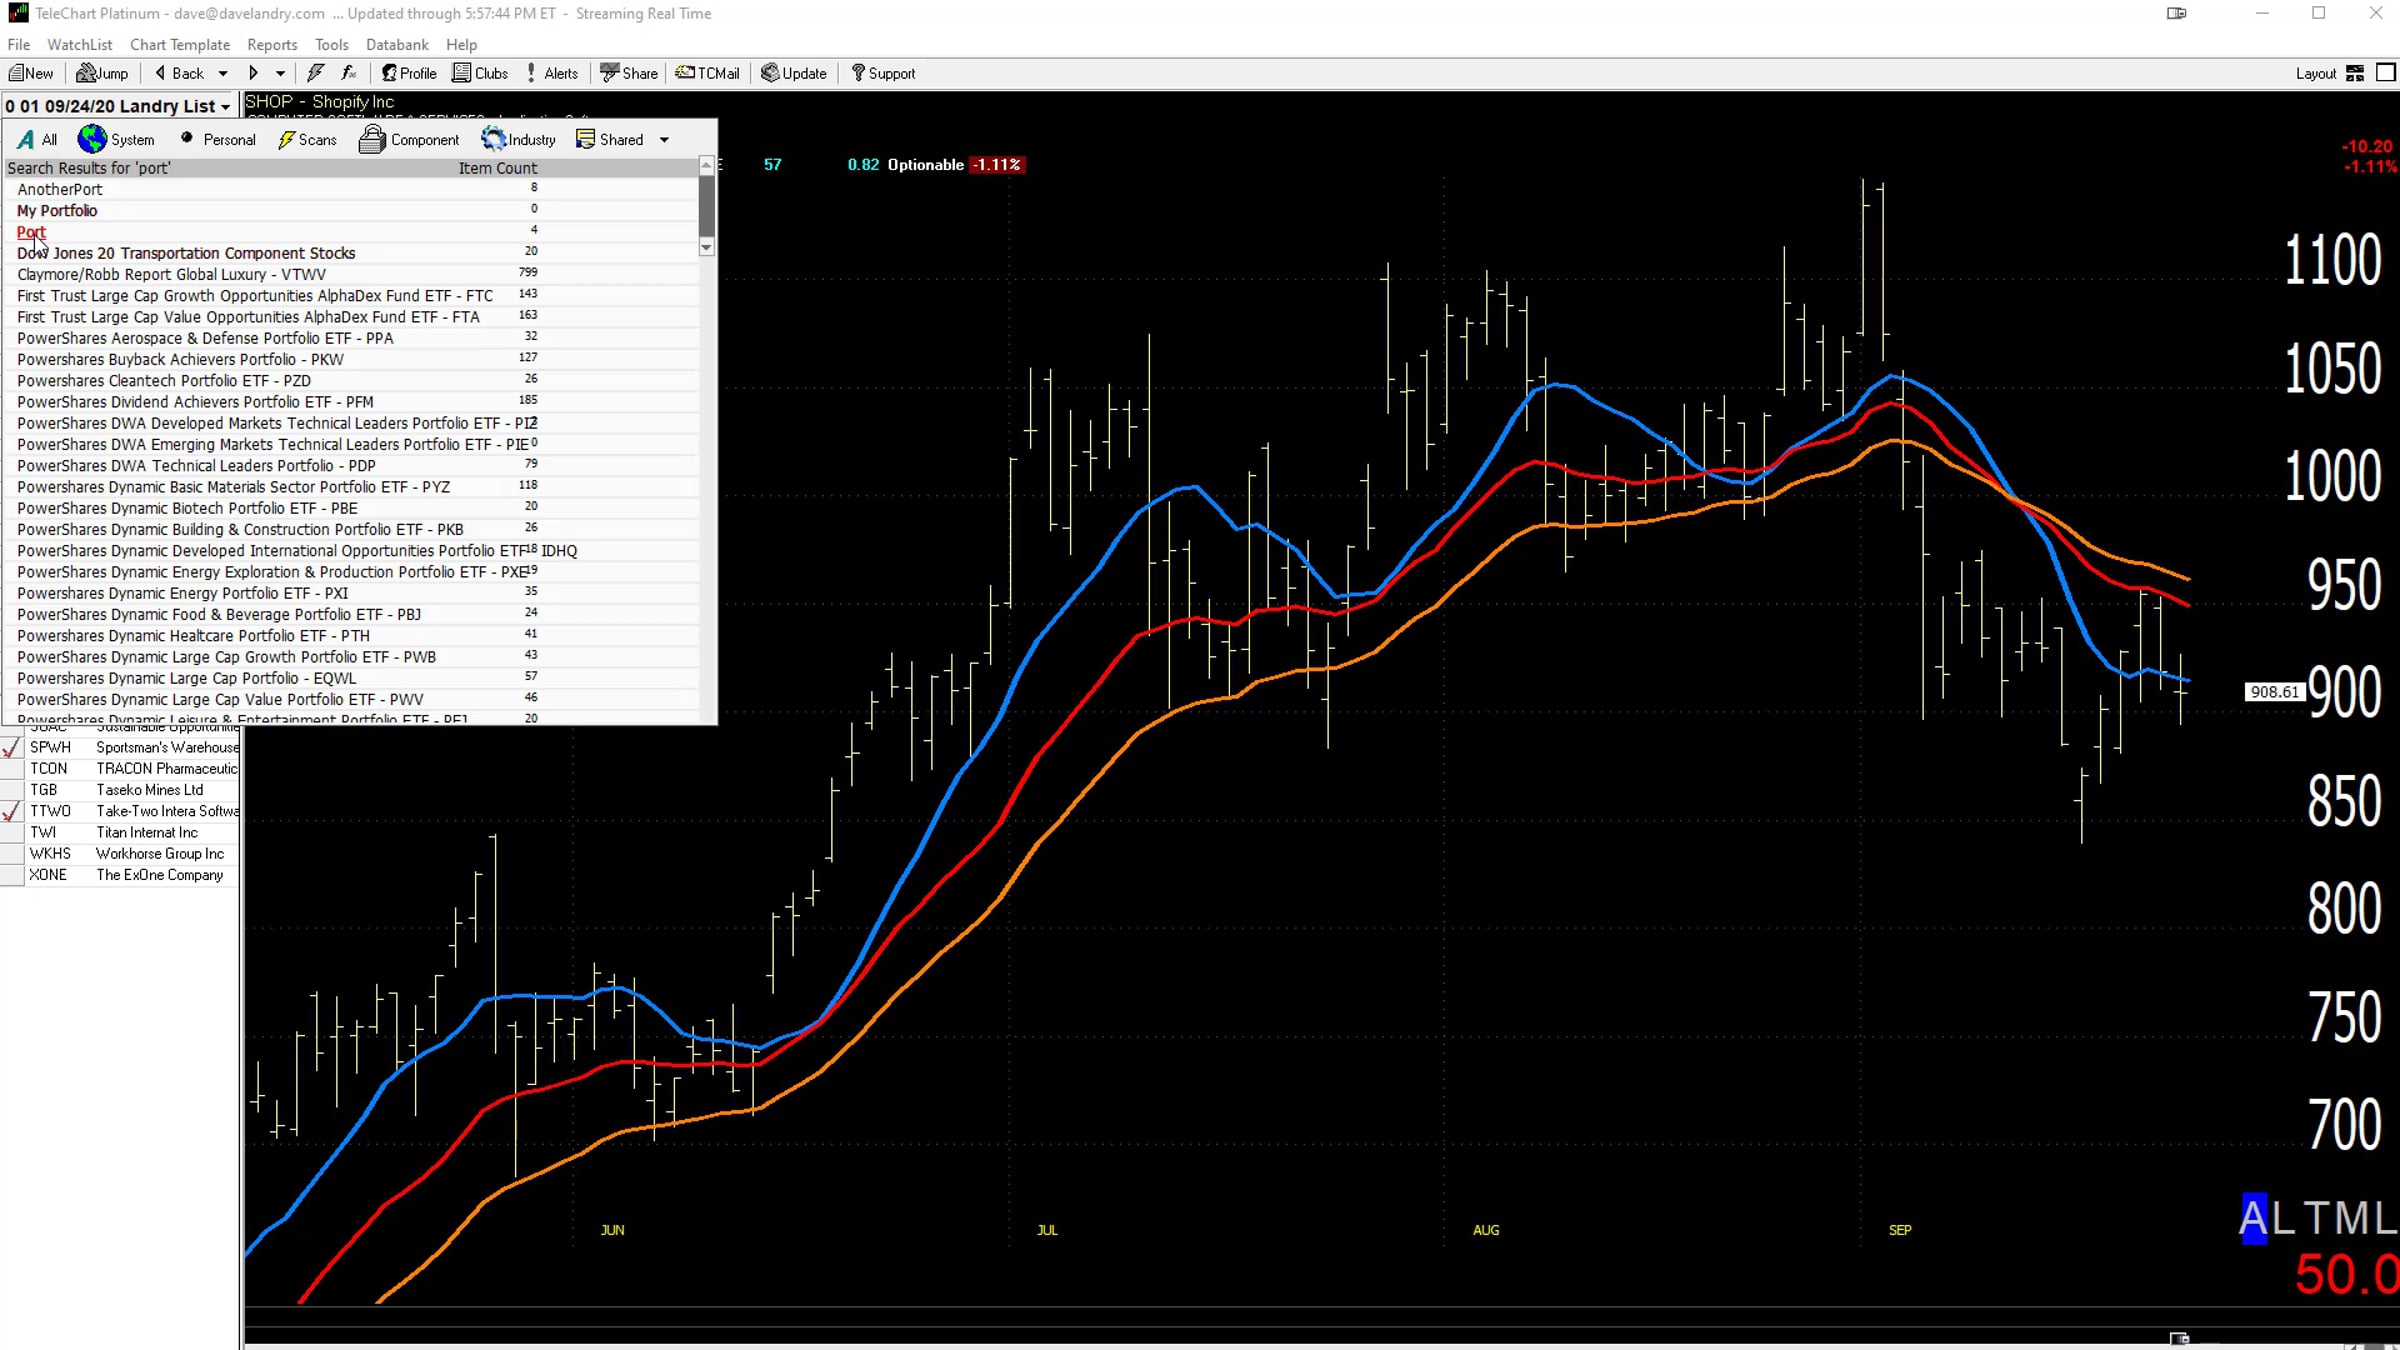Select Powershares Dynamic Energy Portfolio ETF - PXI
This screenshot has width=2400, height=1350.
182,593
